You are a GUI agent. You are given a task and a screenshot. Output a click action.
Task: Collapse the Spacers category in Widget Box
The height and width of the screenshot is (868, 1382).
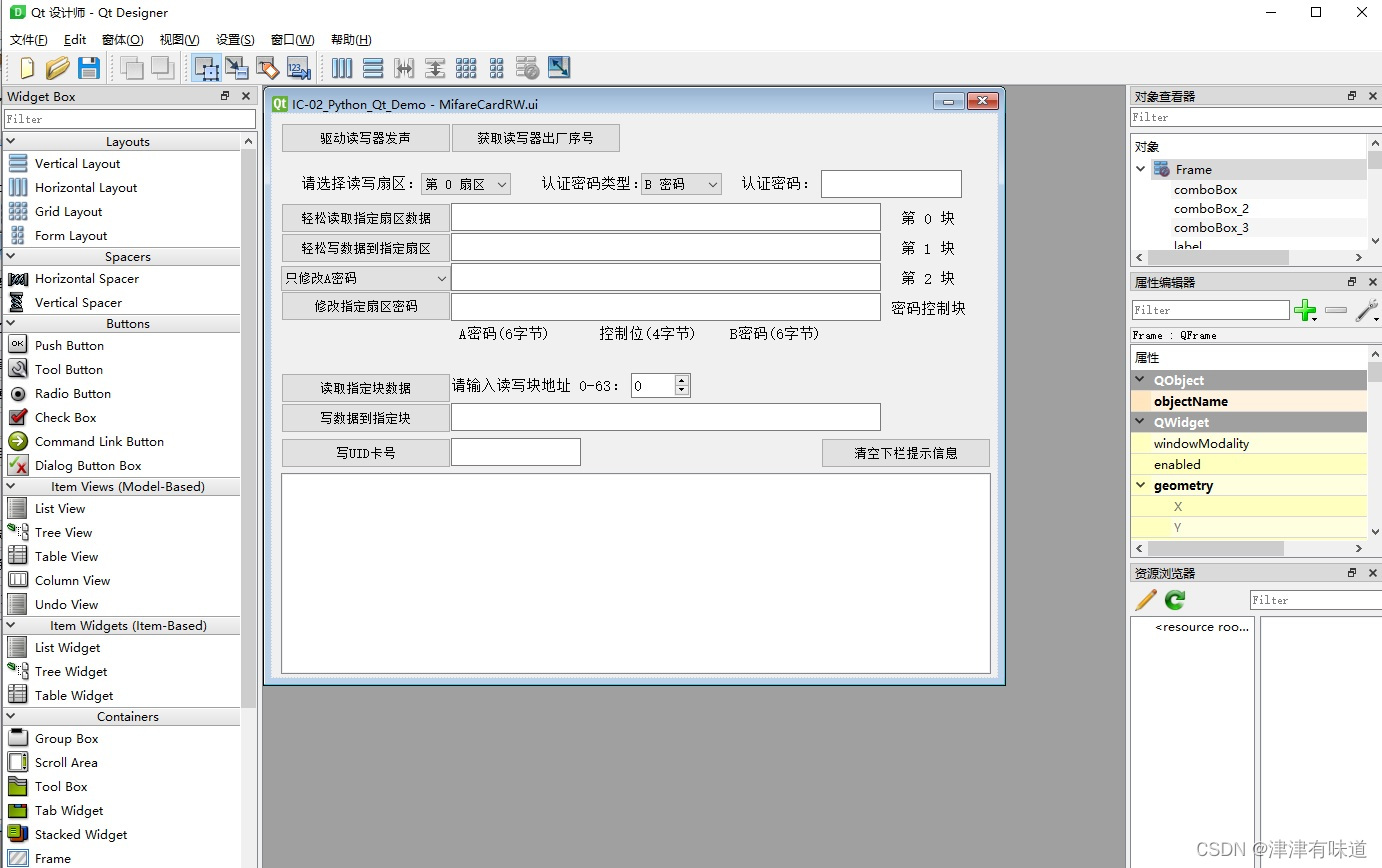click(11, 256)
